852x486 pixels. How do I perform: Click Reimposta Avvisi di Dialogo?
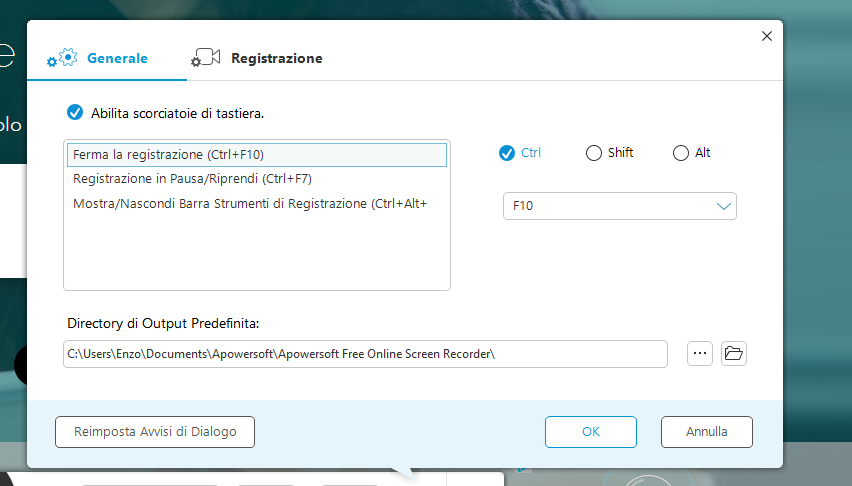(155, 432)
